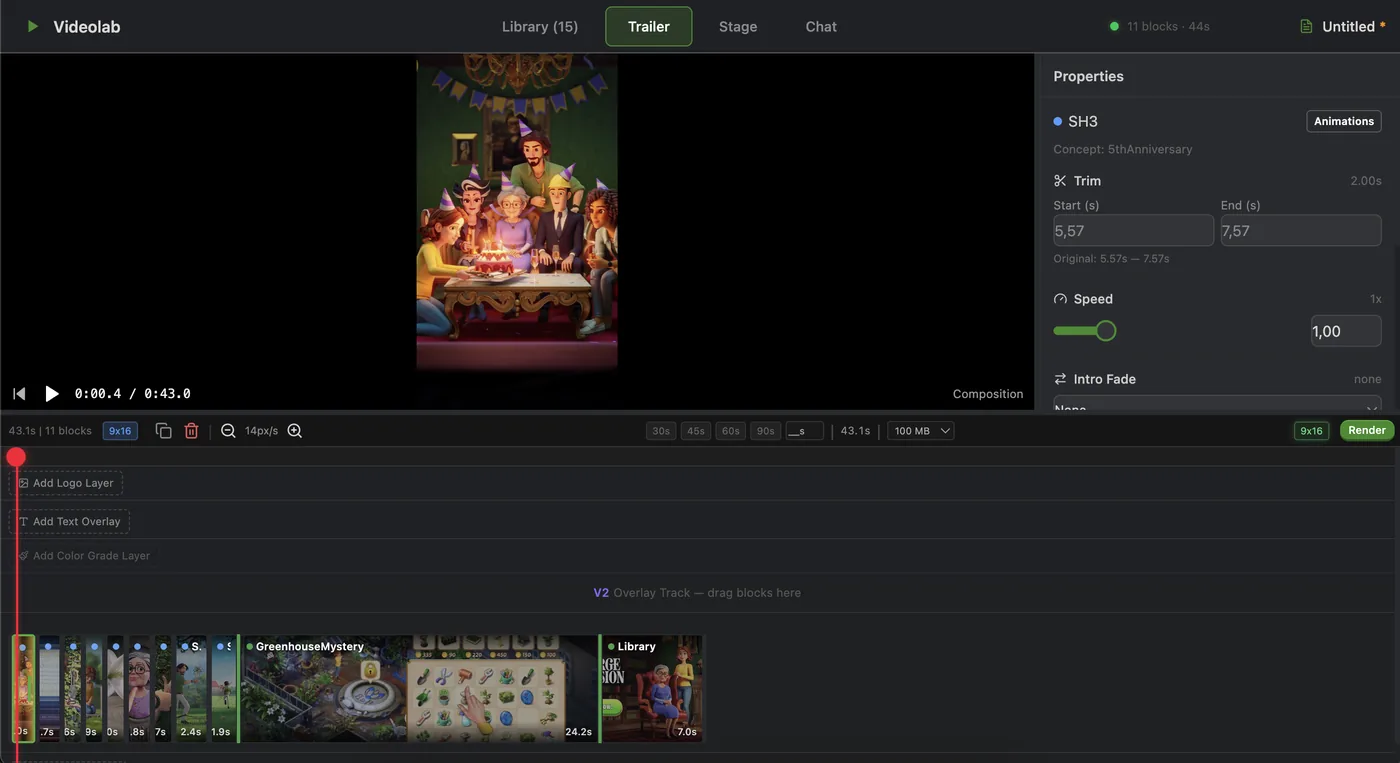1400x763 pixels.
Task: Open the 100 MB file size dropdown
Action: [920, 431]
